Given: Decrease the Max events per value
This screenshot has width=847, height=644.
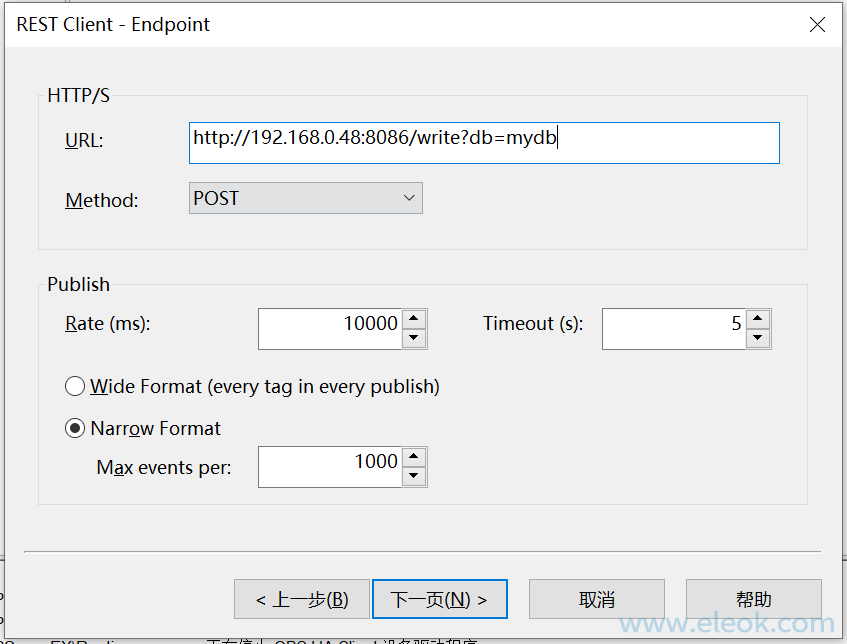Looking at the screenshot, I should tap(415, 477).
